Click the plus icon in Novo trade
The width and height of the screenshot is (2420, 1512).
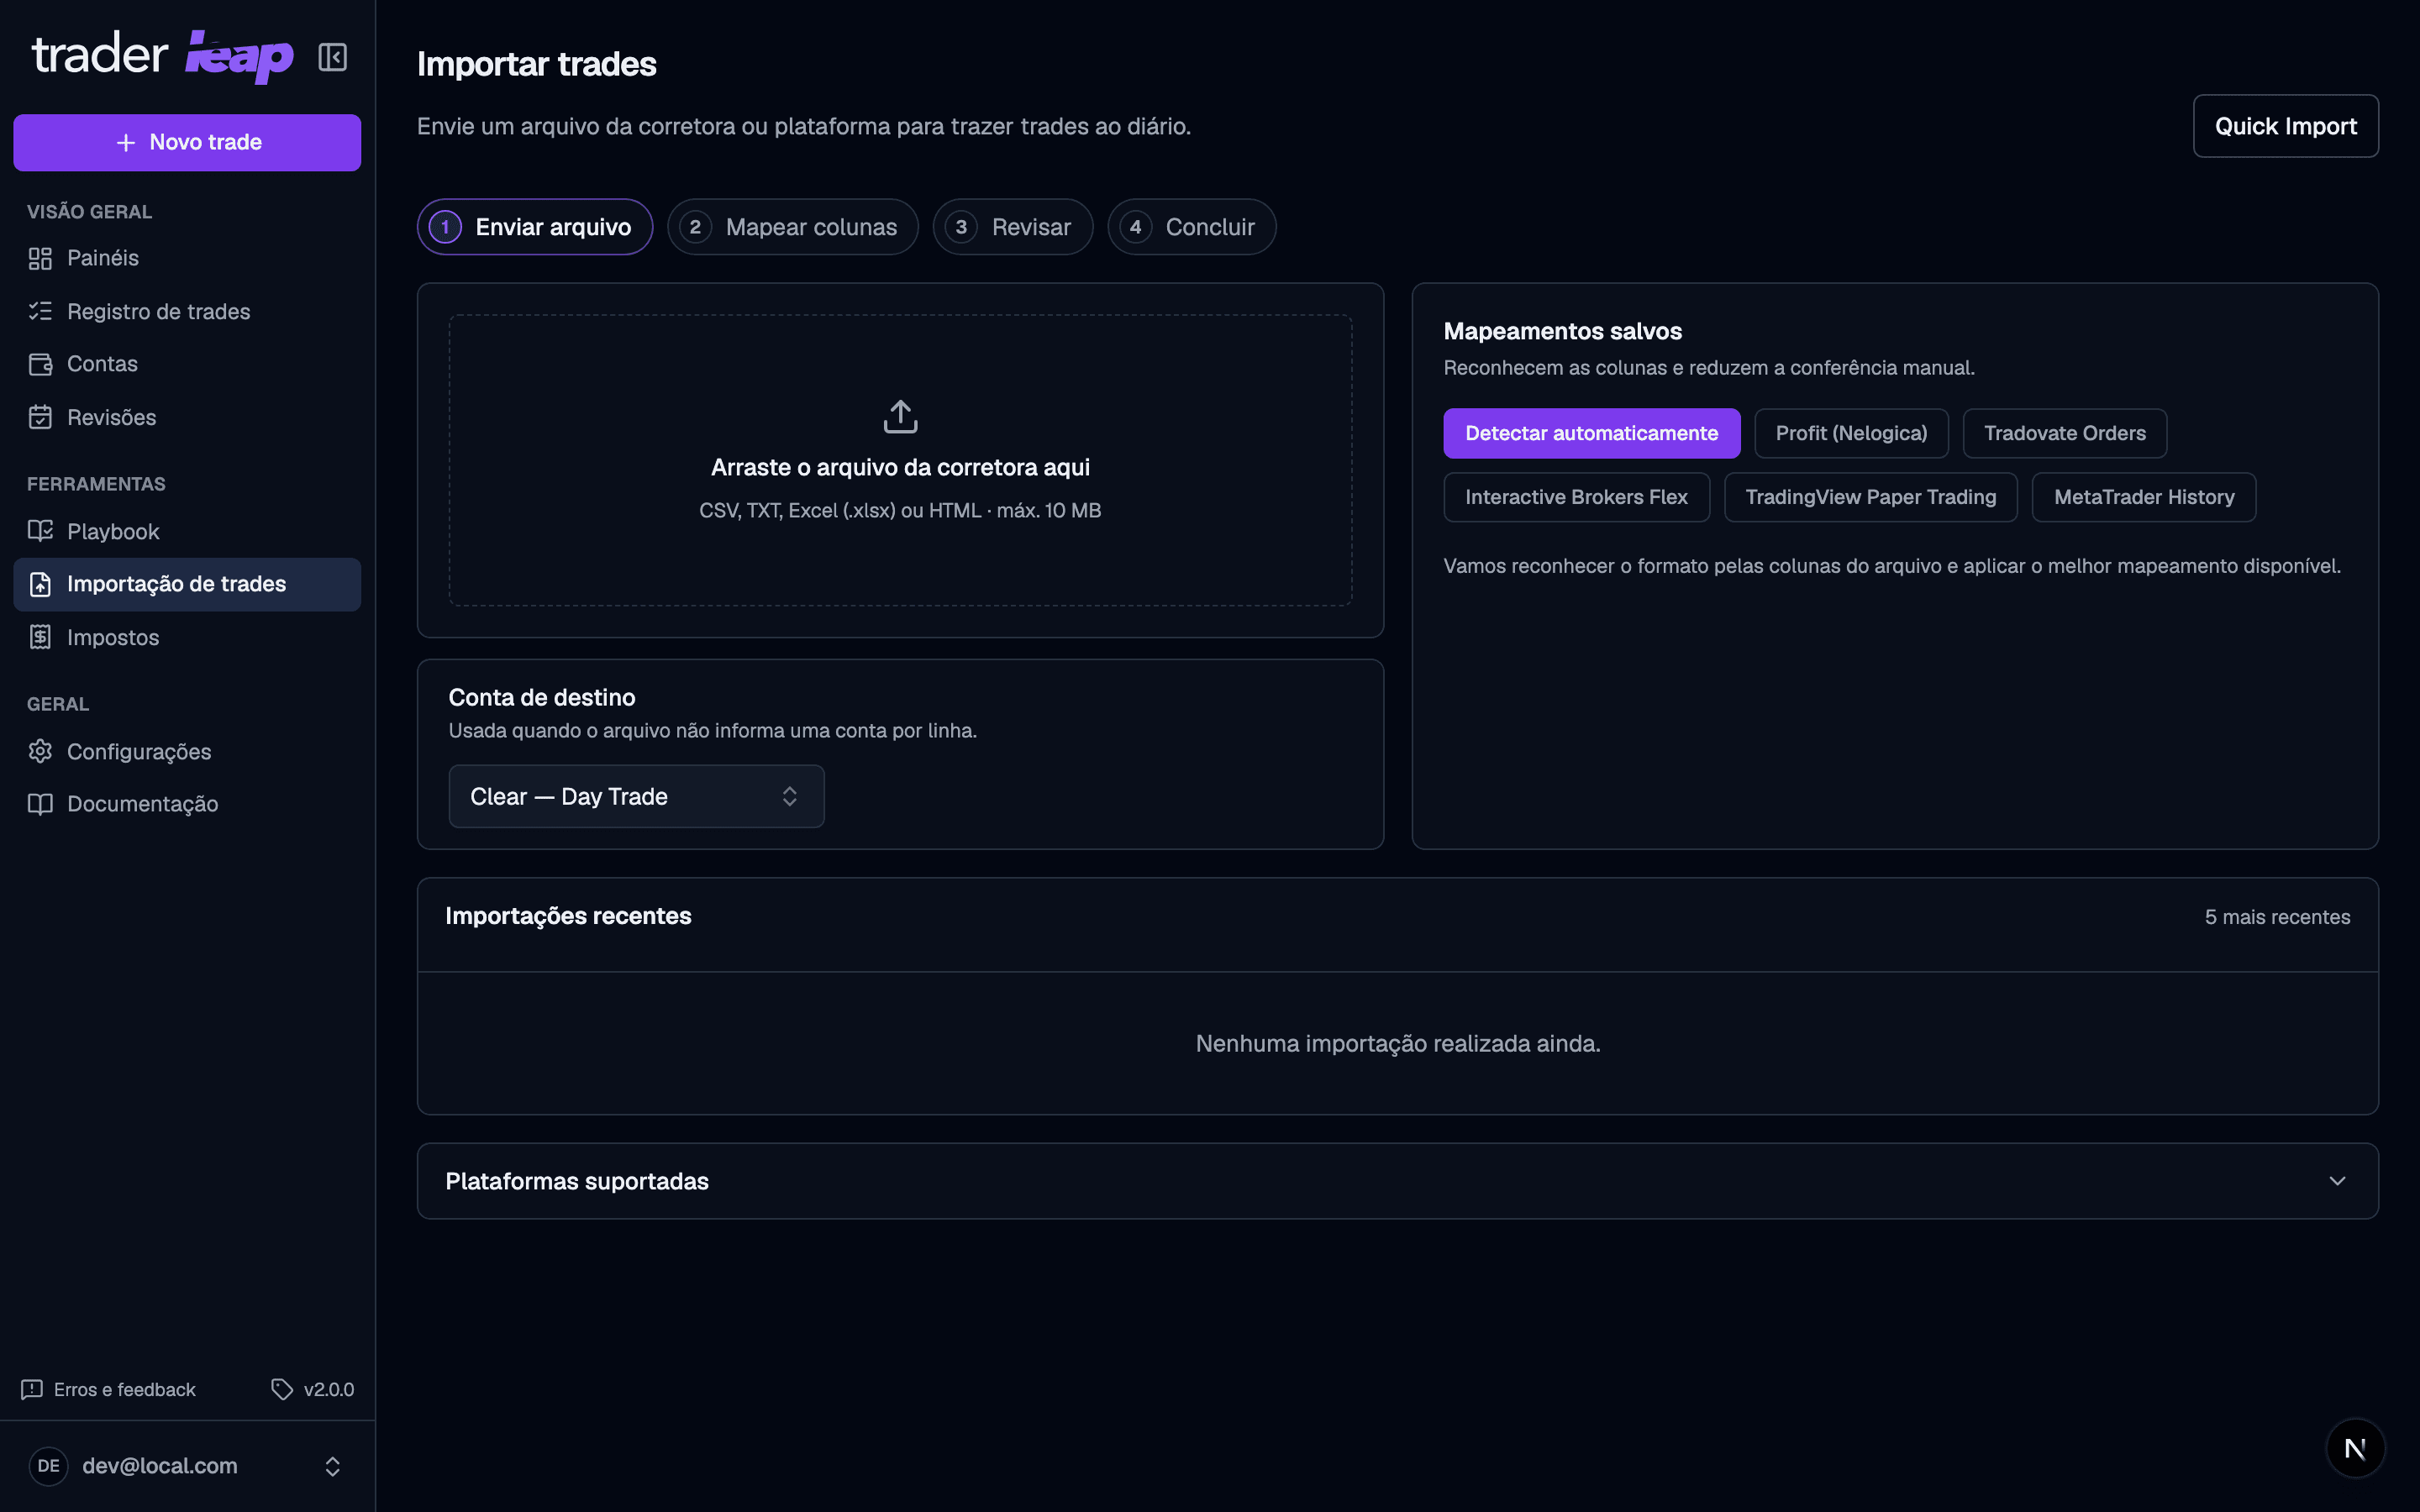[126, 143]
